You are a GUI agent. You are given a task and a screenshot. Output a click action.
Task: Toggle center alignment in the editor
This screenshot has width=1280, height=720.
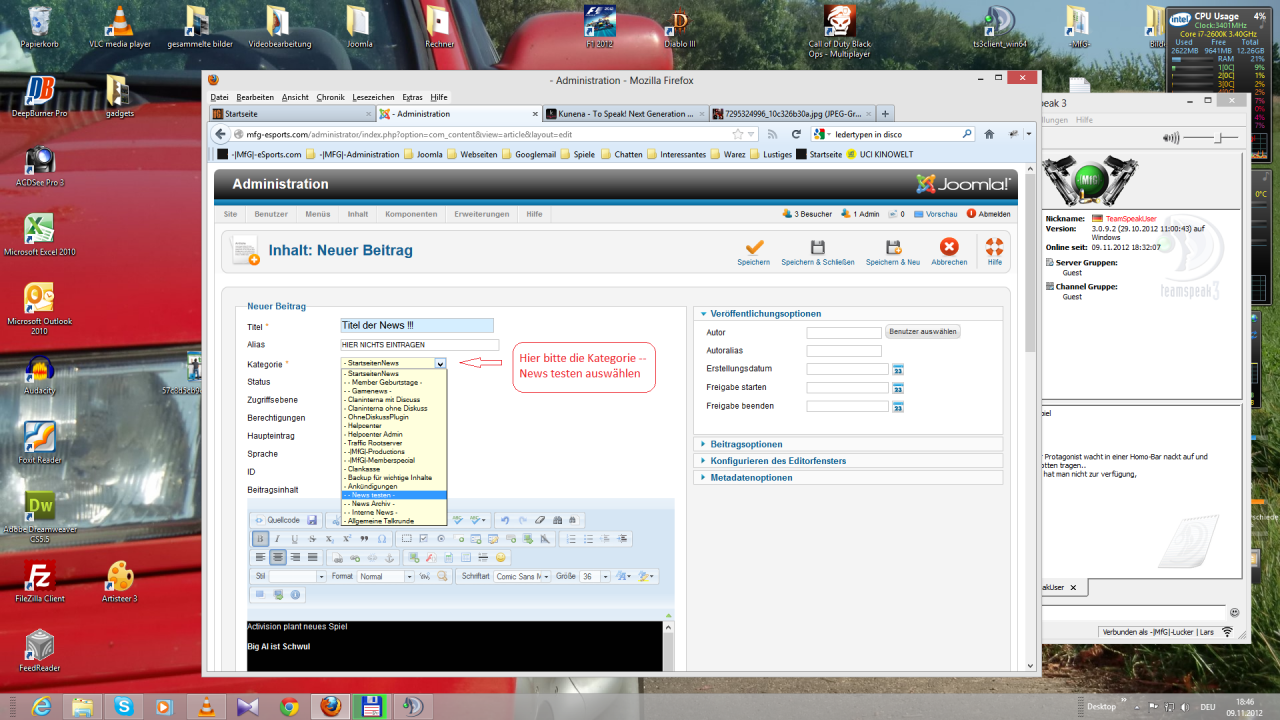pos(277,557)
